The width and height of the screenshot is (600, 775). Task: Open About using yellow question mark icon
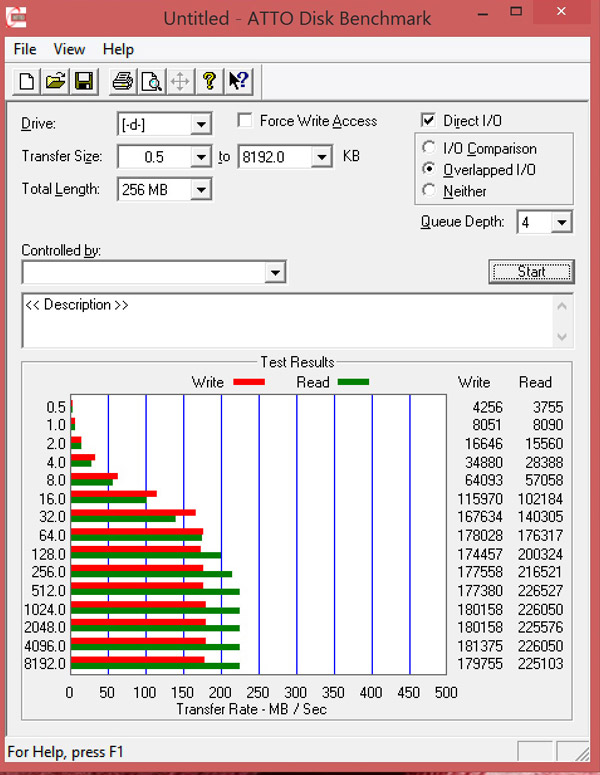click(x=210, y=82)
